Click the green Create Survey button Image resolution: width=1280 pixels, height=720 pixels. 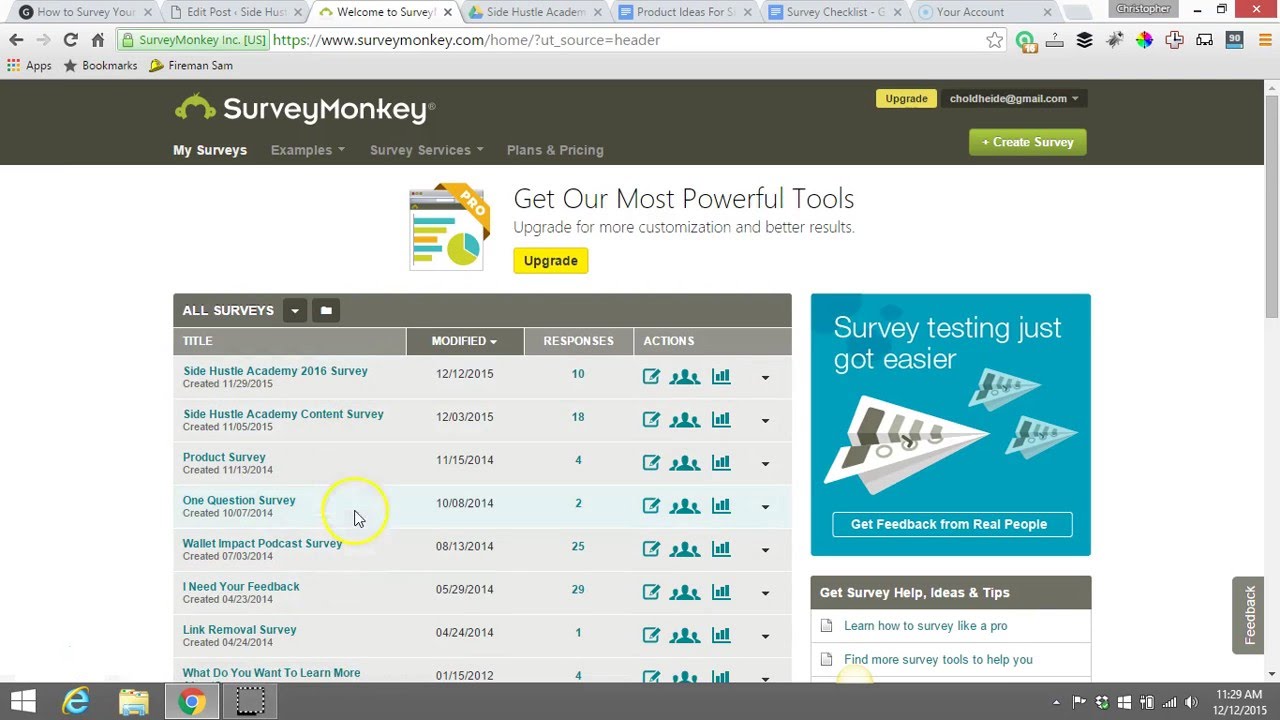coord(1027,142)
